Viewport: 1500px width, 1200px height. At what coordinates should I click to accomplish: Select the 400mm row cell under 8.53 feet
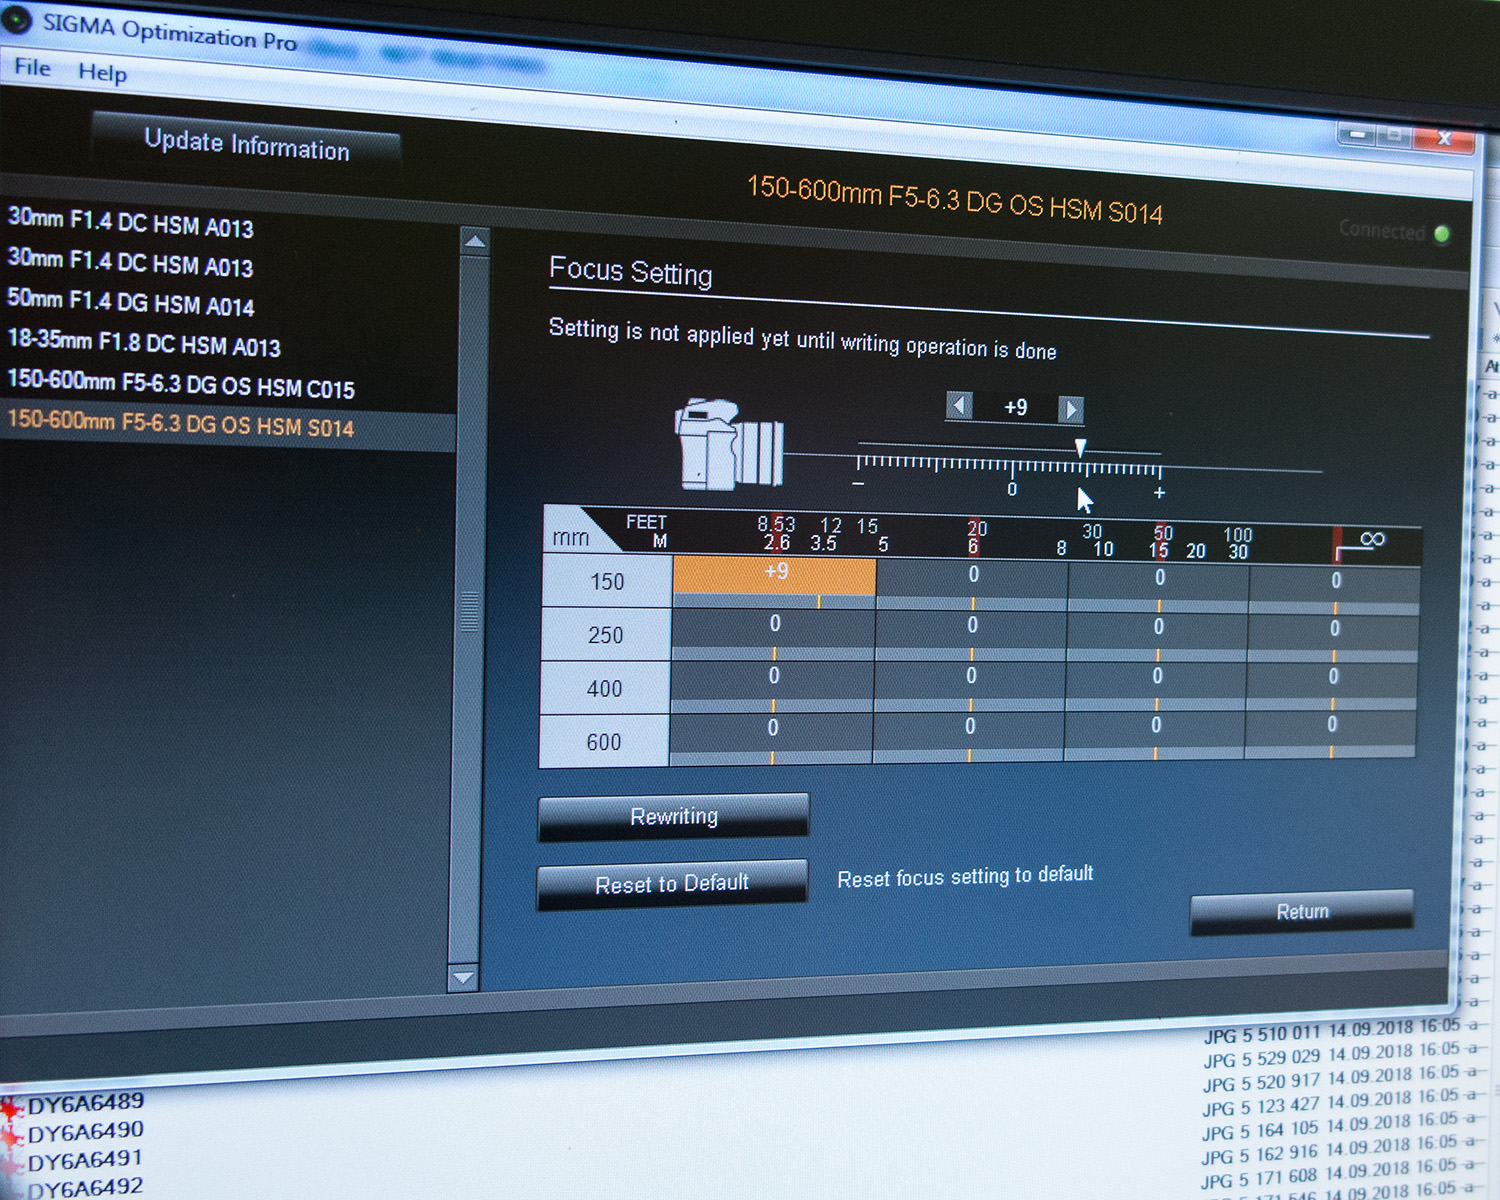[773, 686]
